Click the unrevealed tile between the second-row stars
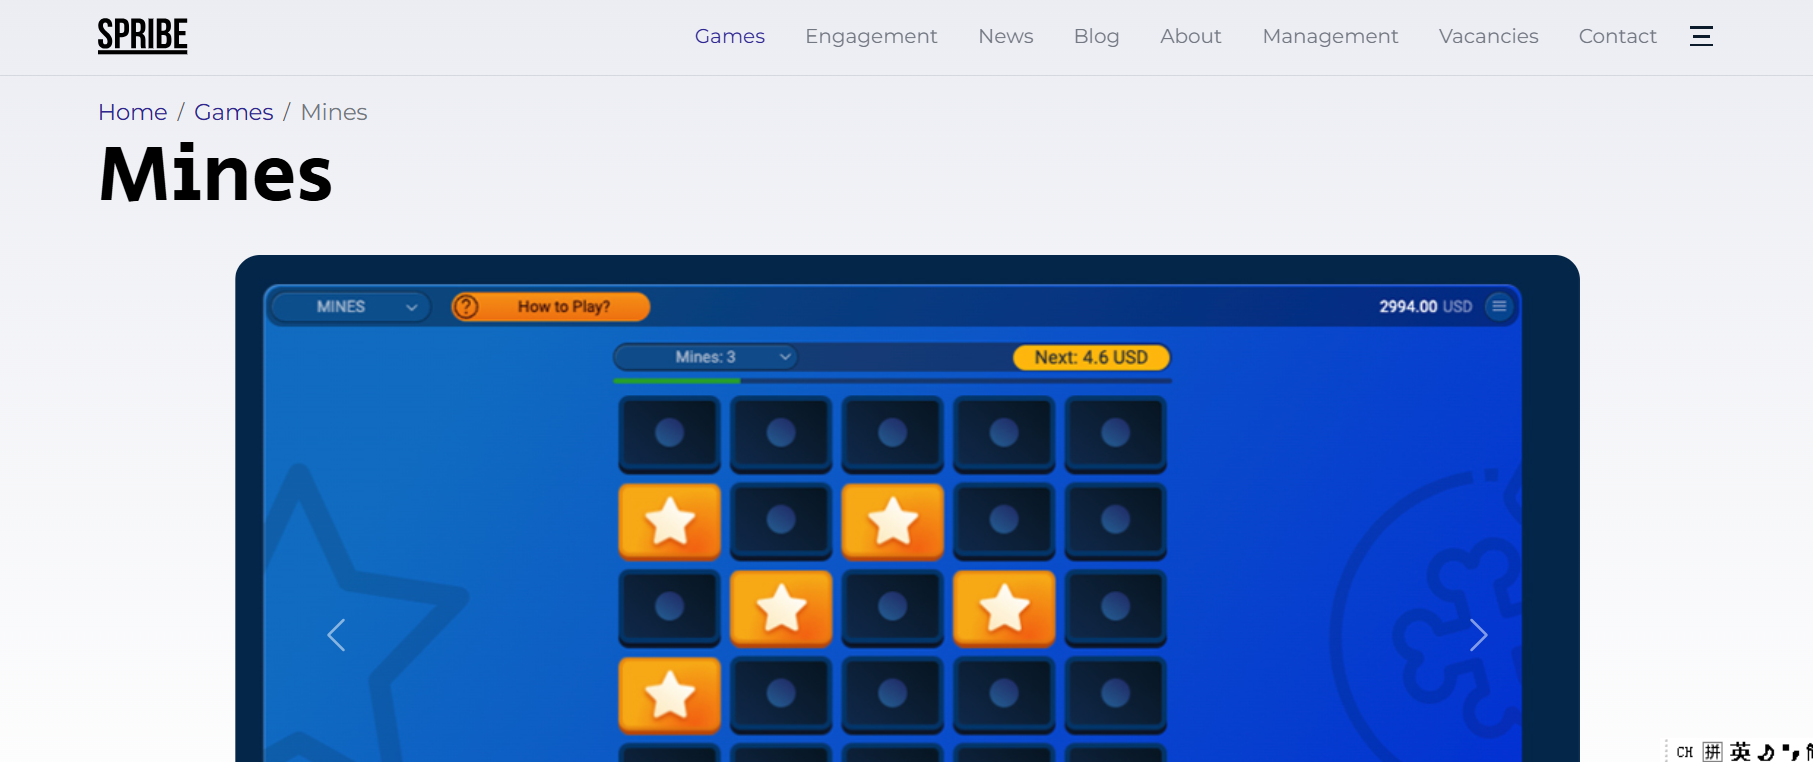 pos(781,521)
